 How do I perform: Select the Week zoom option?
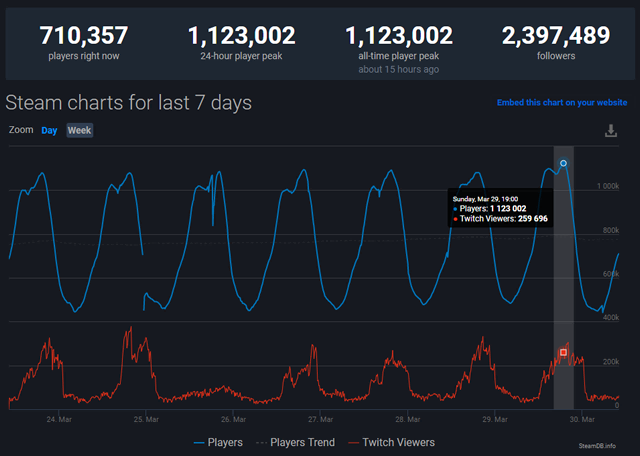[79, 130]
